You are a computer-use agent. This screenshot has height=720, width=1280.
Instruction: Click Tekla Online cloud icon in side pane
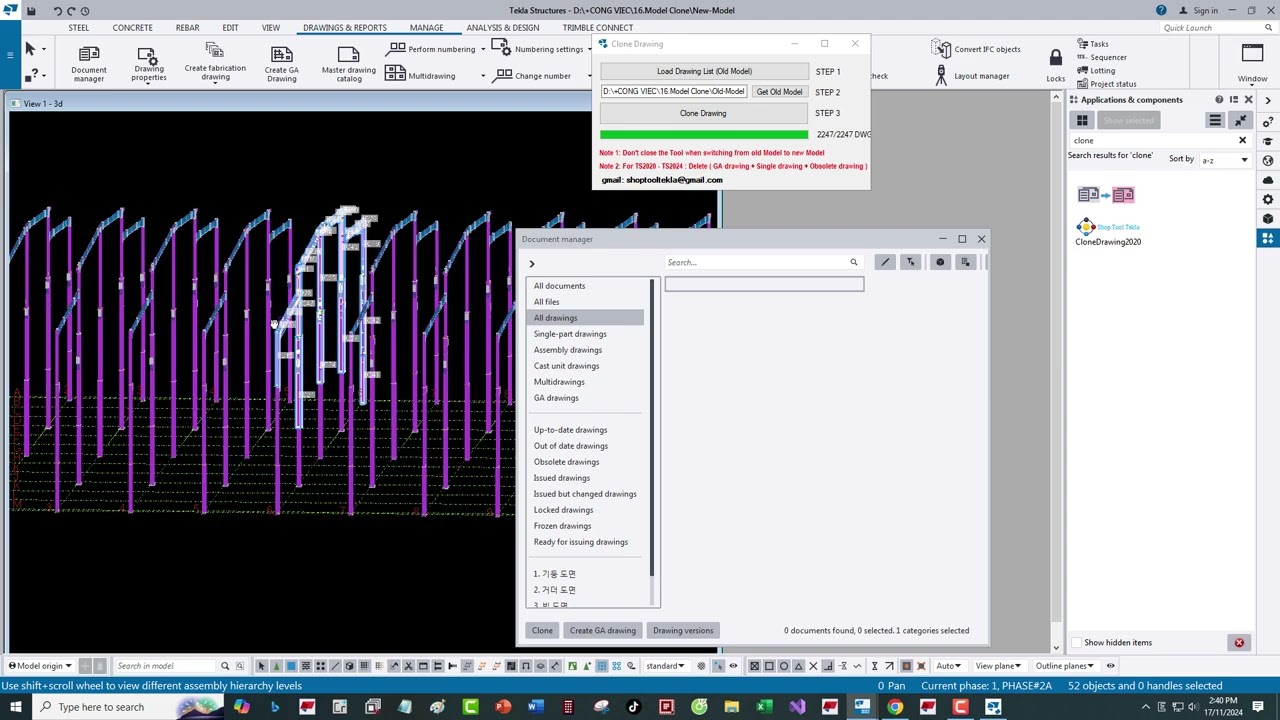point(1268,180)
